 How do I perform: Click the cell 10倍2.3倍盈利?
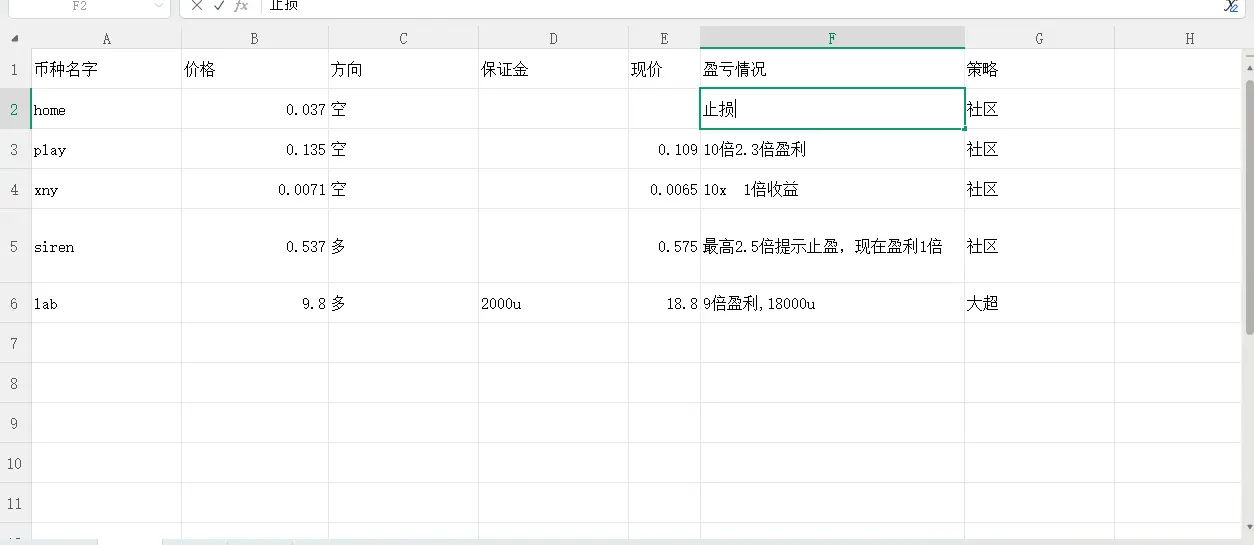pyautogui.click(x=832, y=149)
